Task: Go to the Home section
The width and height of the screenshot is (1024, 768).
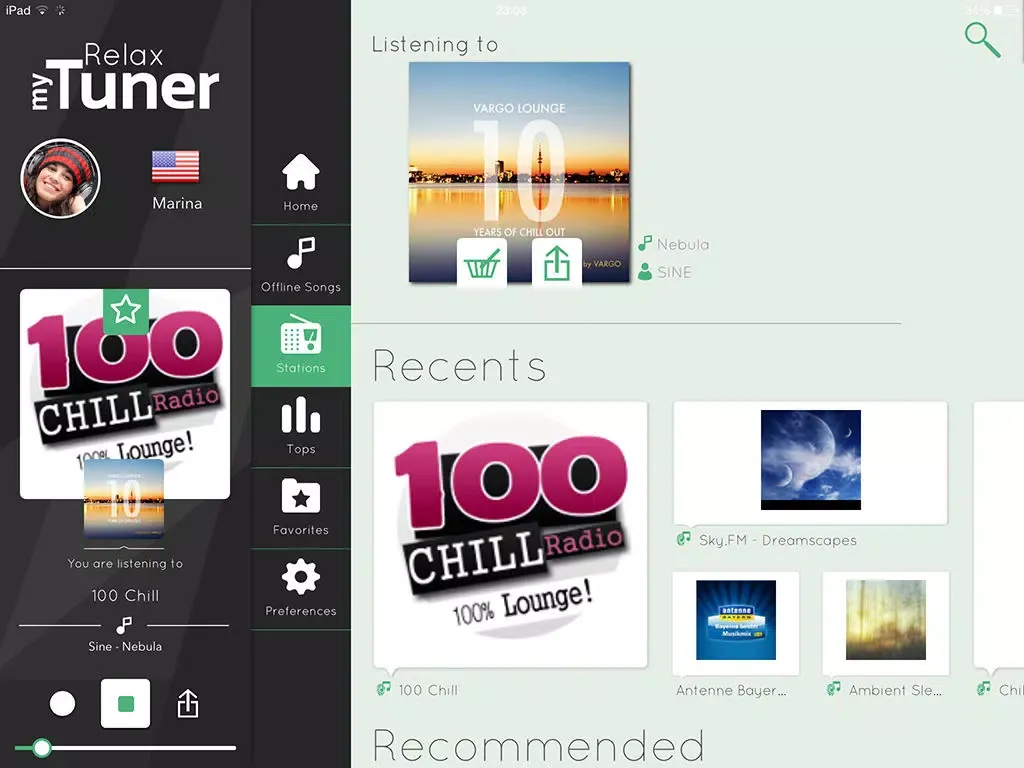Action: [x=300, y=182]
